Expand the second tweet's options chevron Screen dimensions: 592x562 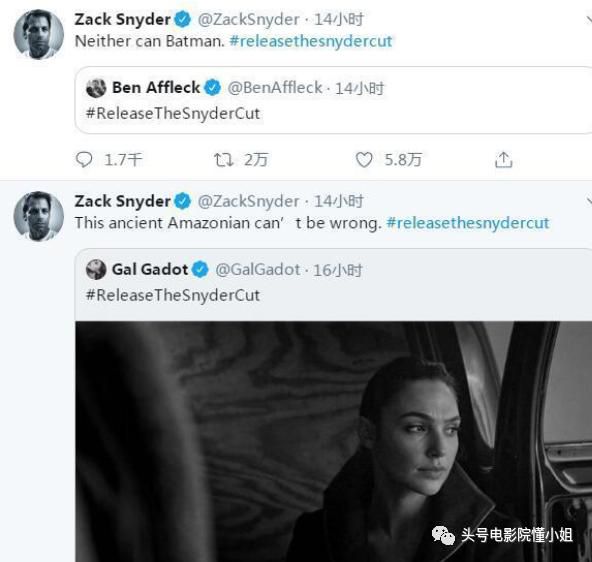click(x=589, y=201)
